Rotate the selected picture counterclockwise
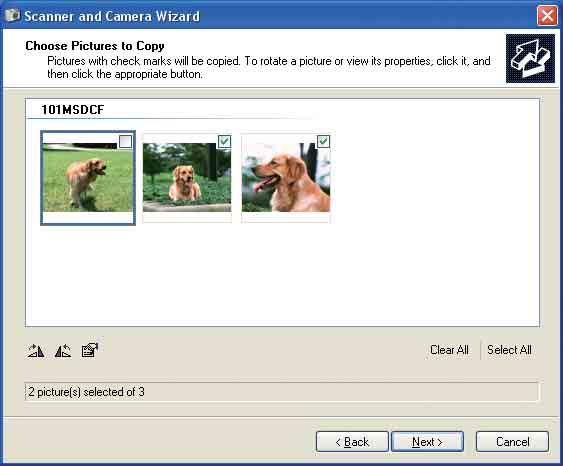Image resolution: width=563 pixels, height=466 pixels. (x=63, y=351)
